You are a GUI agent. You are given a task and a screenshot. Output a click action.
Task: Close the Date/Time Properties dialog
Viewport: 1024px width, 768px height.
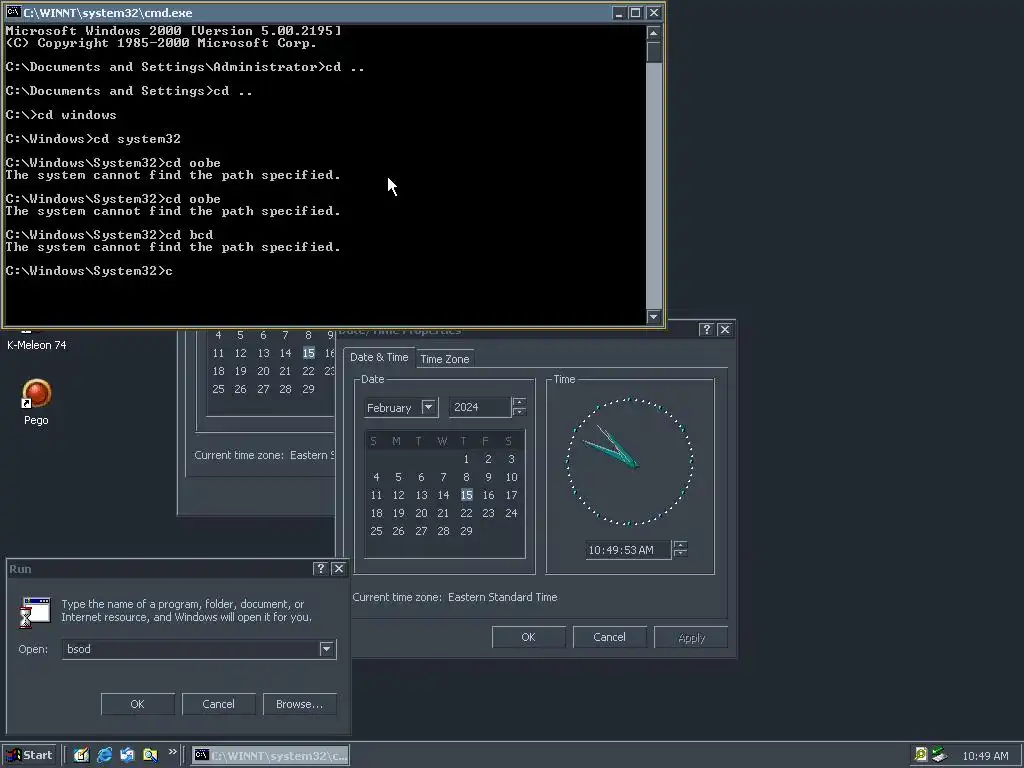[x=725, y=330]
